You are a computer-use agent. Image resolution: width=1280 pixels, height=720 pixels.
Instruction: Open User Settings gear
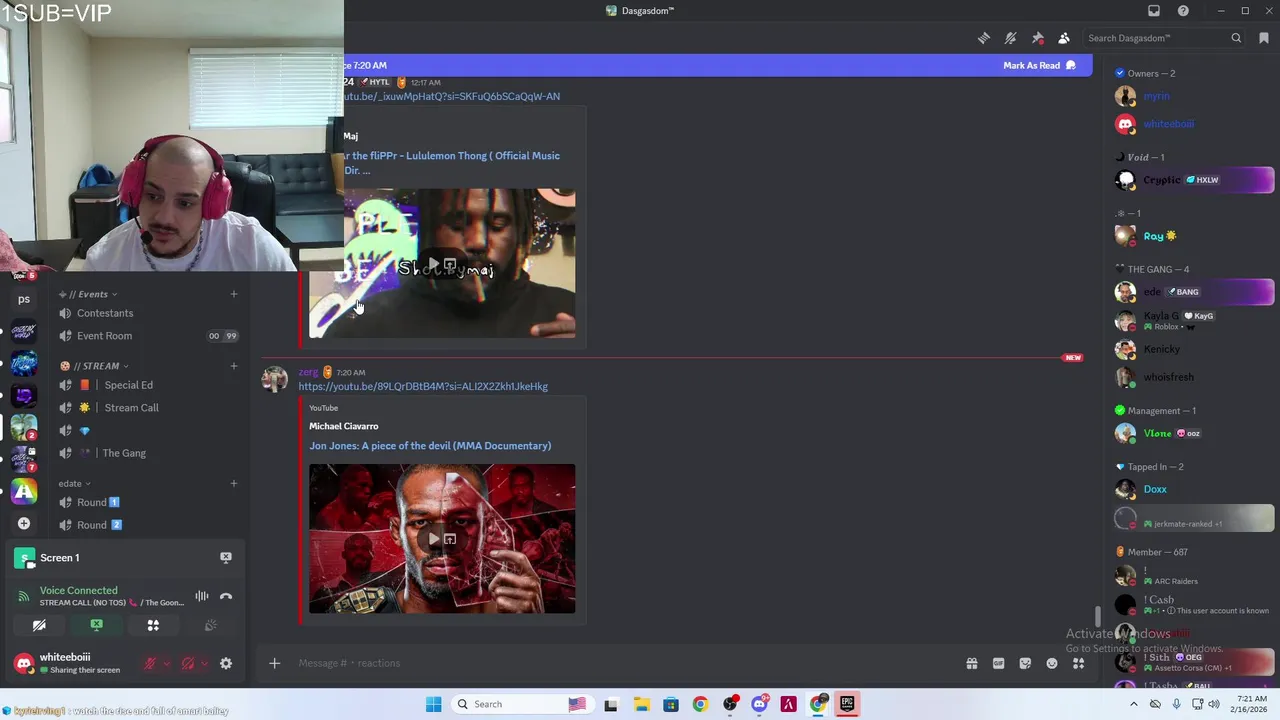click(226, 663)
